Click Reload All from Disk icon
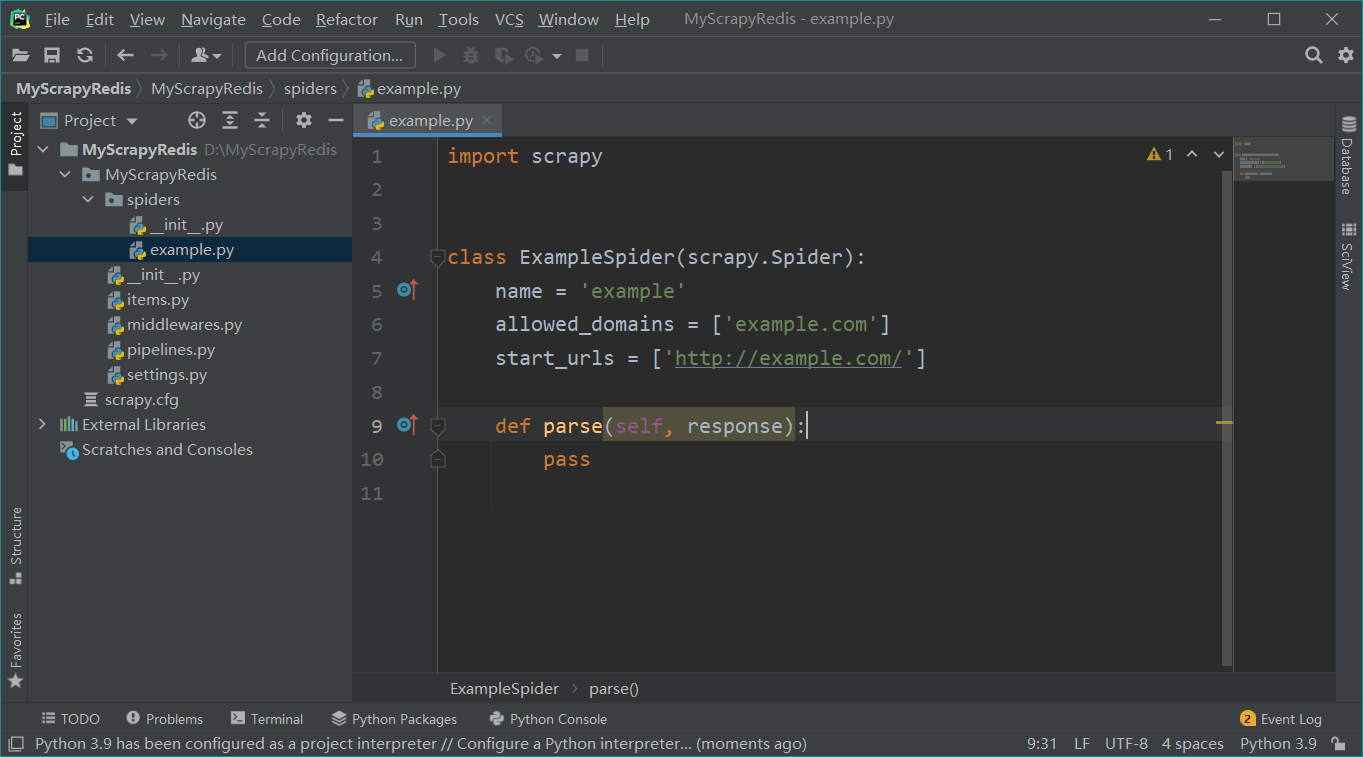 (85, 56)
